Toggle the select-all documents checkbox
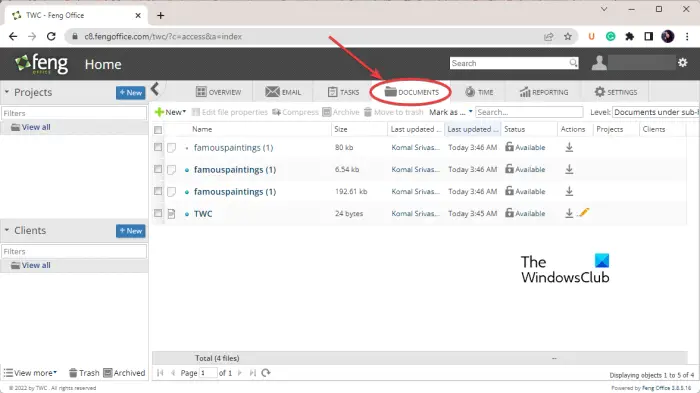700x393 pixels. tap(158, 130)
